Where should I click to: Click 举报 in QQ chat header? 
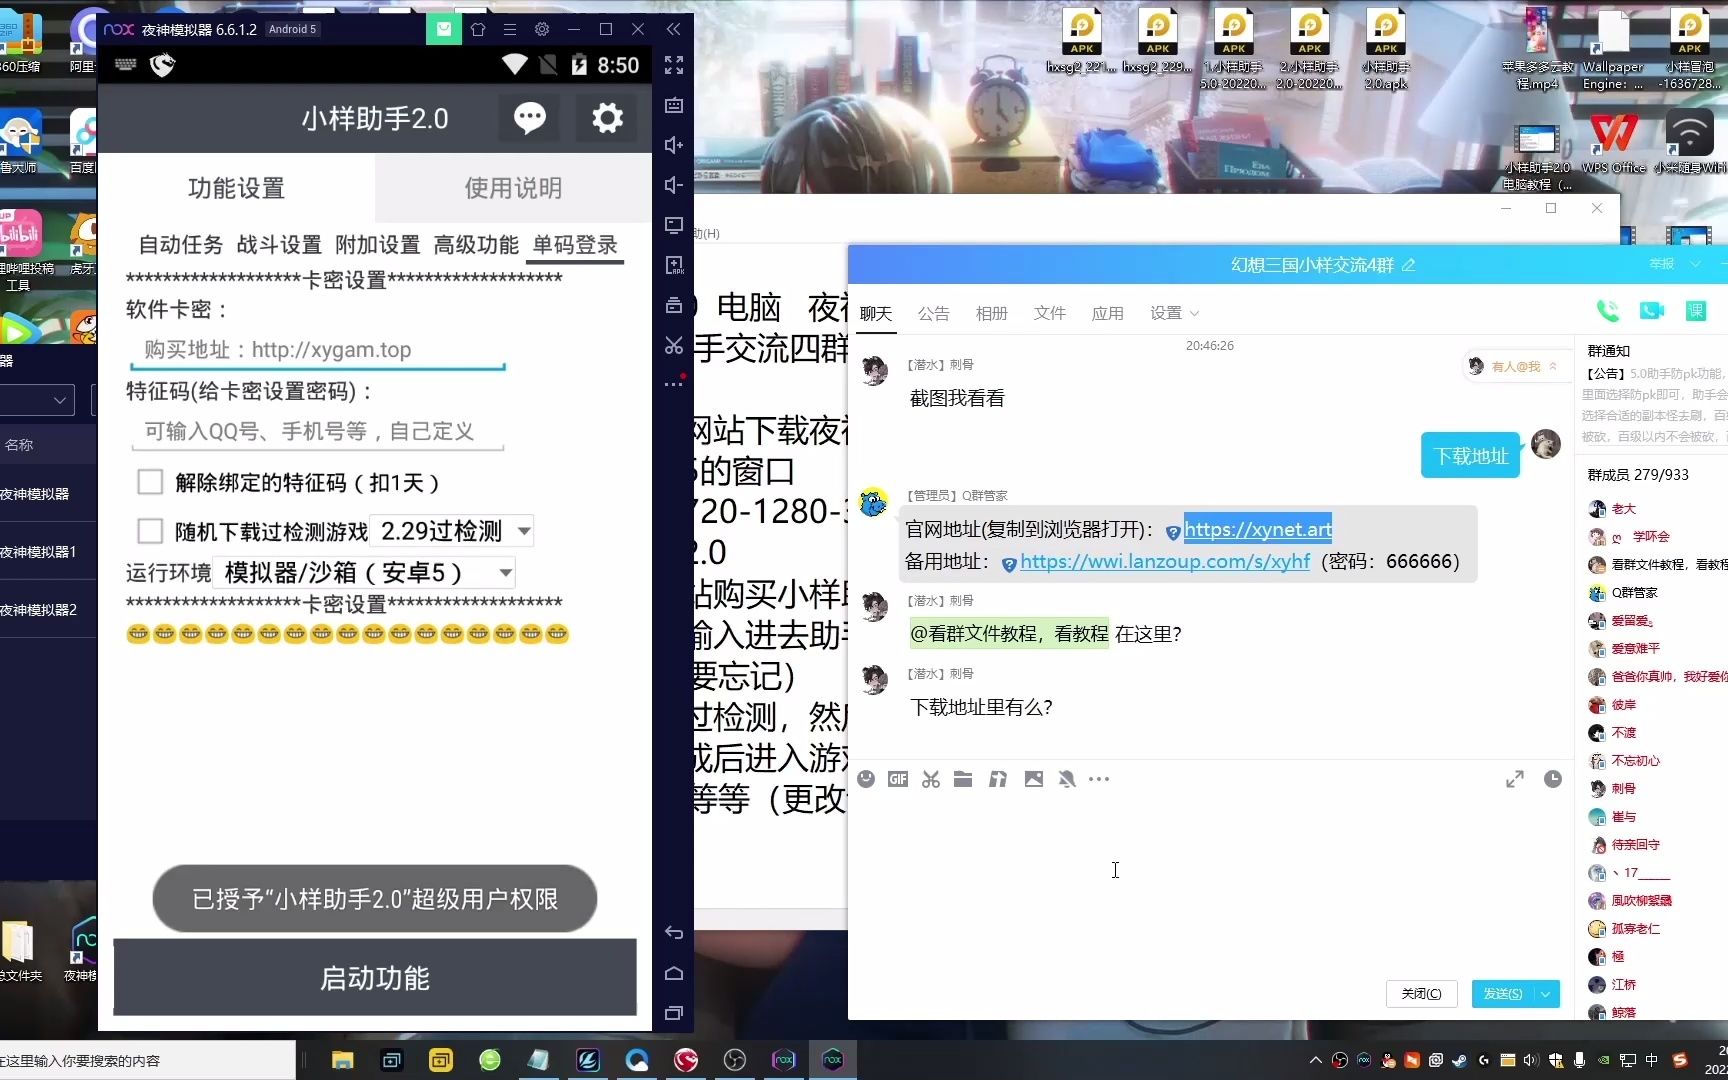(x=1662, y=264)
